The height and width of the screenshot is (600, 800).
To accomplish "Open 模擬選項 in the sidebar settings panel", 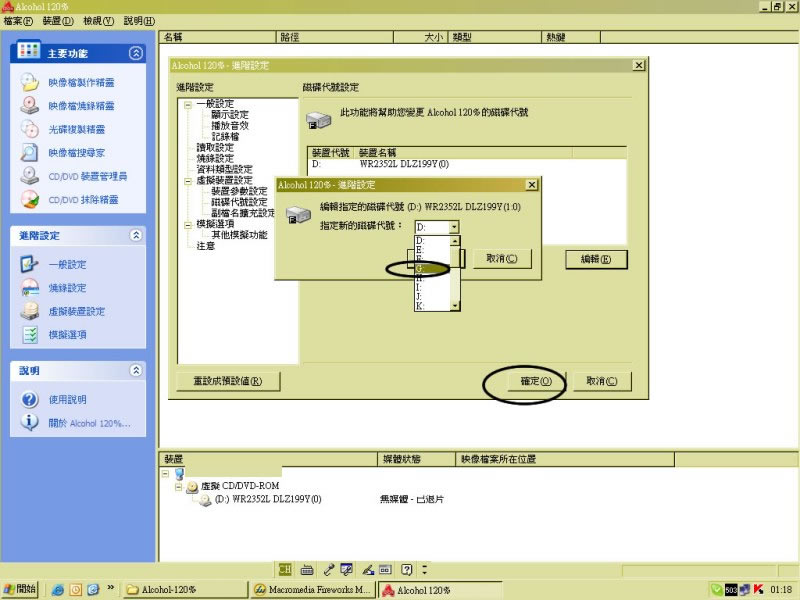I will tap(67, 335).
